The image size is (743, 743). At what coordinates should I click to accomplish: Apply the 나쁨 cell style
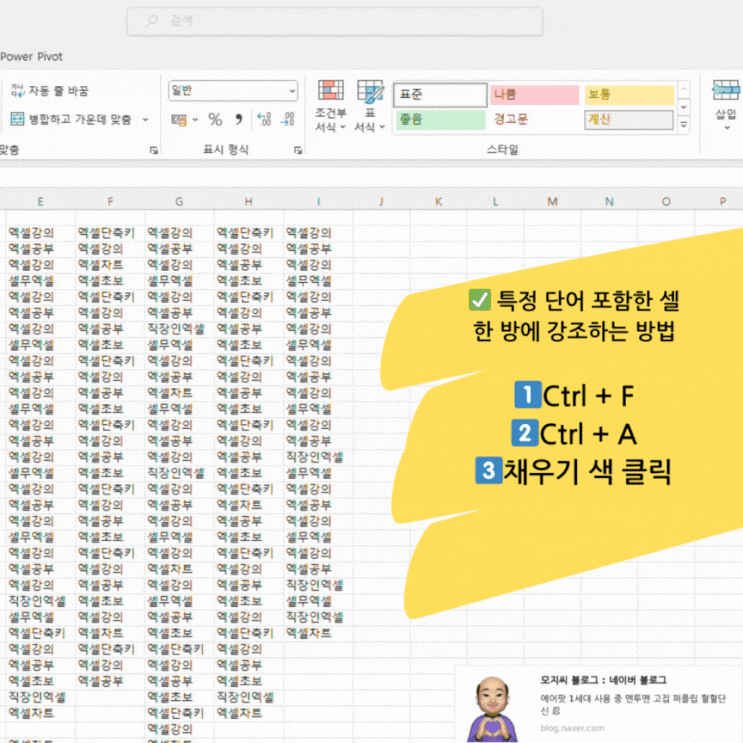pyautogui.click(x=534, y=94)
